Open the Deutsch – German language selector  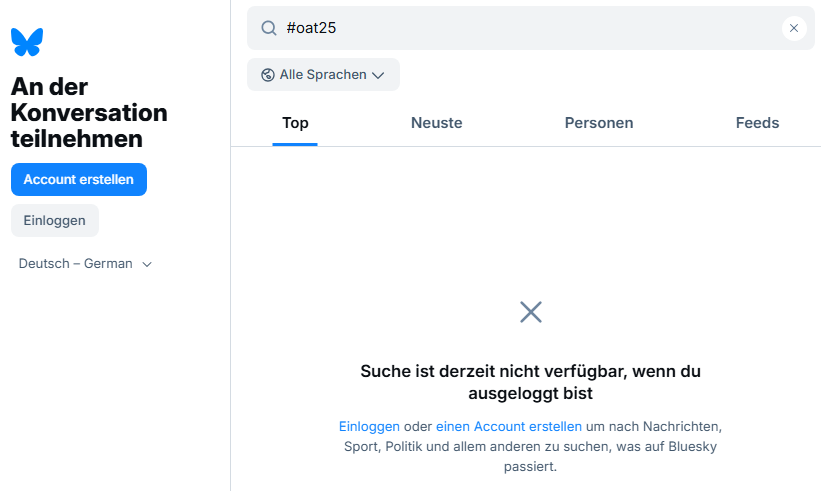(x=76, y=264)
